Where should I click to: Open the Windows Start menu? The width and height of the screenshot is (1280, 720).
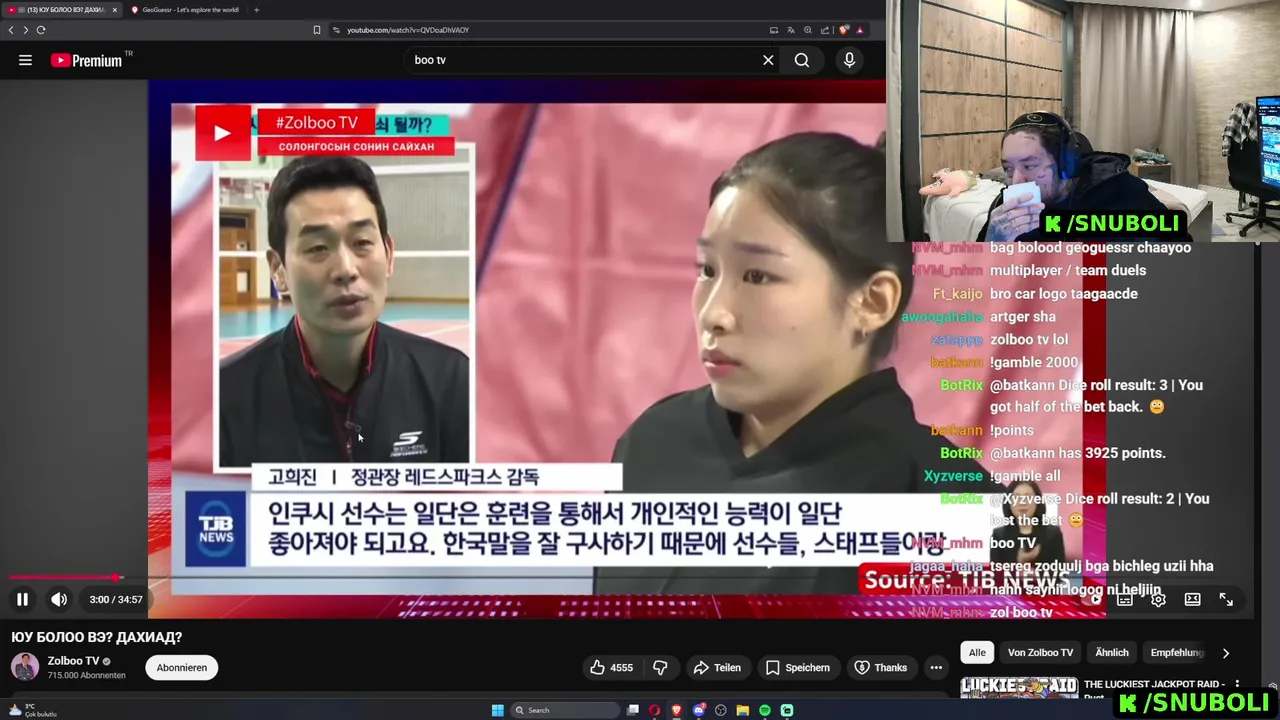pyautogui.click(x=497, y=710)
